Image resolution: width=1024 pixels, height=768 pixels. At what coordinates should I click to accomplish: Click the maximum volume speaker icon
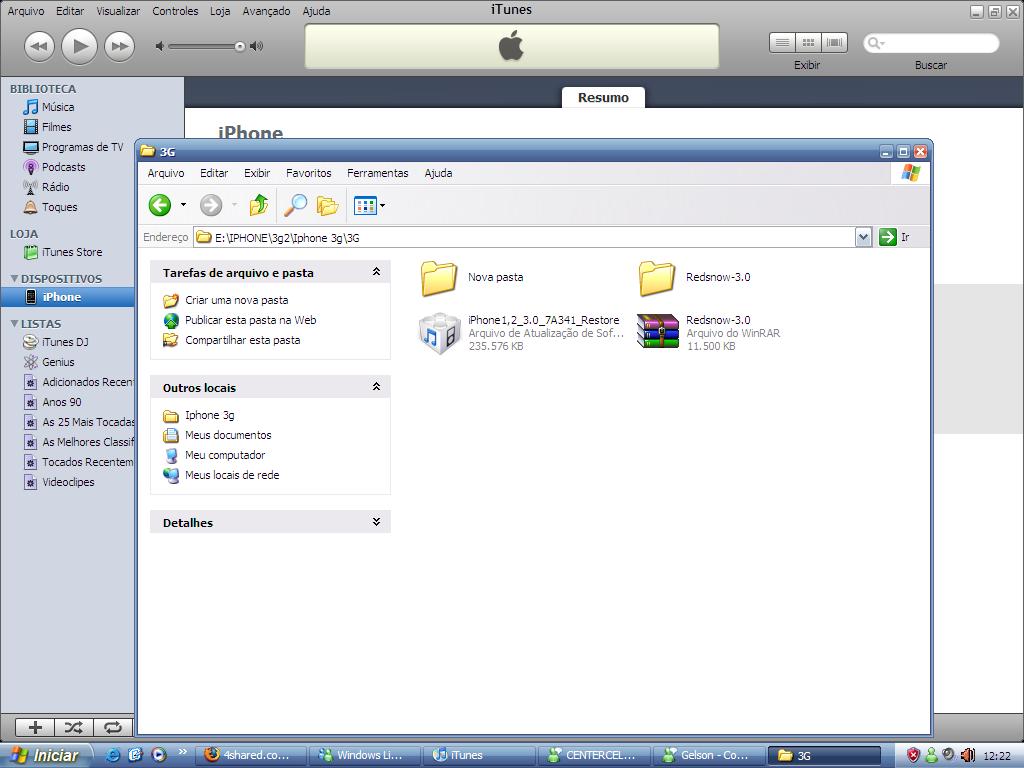coord(257,46)
